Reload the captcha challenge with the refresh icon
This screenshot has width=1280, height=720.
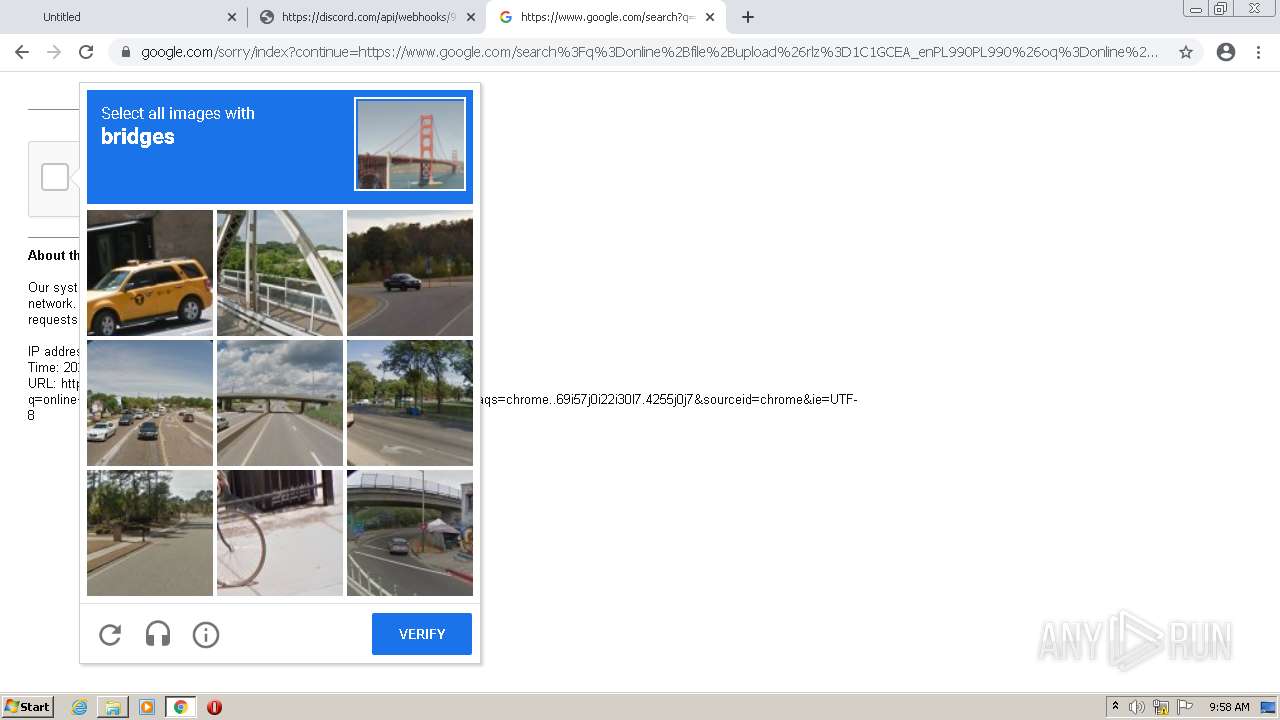(110, 634)
